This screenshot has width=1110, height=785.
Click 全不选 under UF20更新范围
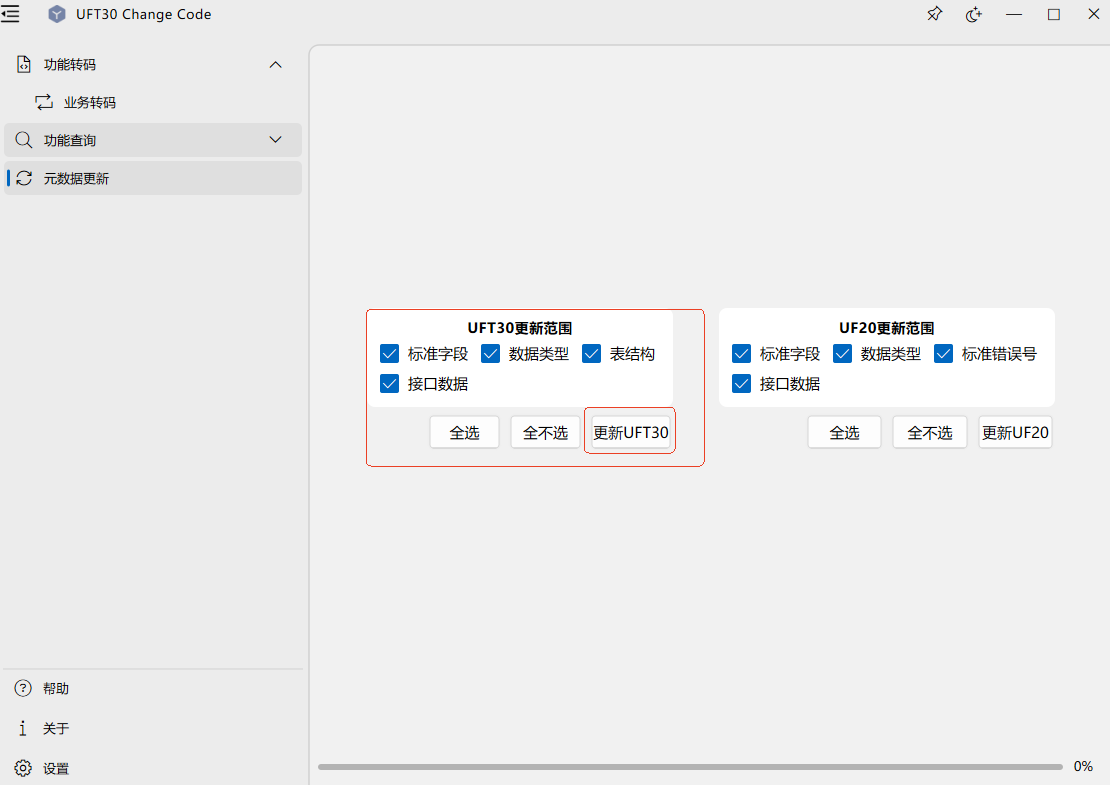pyautogui.click(x=929, y=432)
